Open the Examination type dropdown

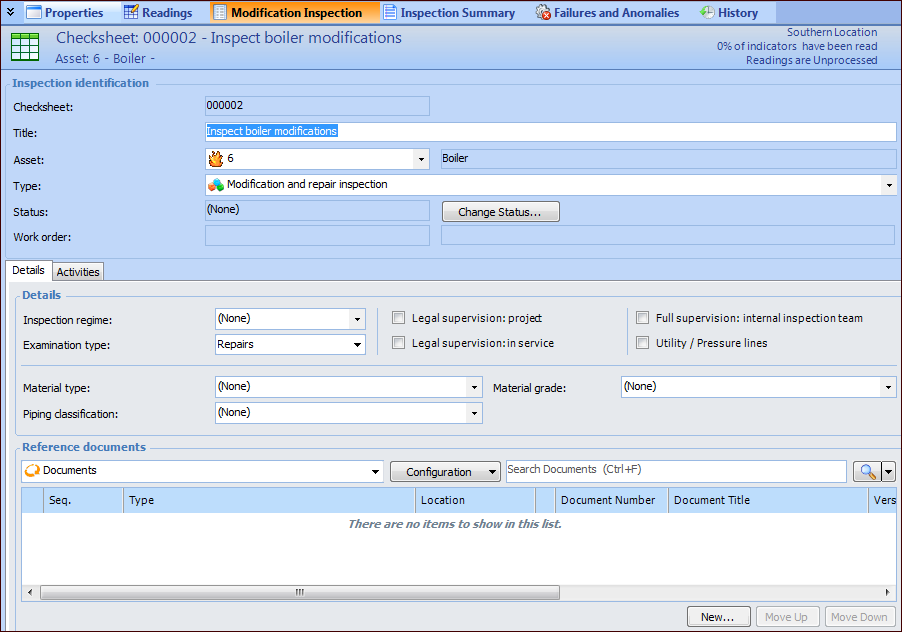(x=357, y=345)
